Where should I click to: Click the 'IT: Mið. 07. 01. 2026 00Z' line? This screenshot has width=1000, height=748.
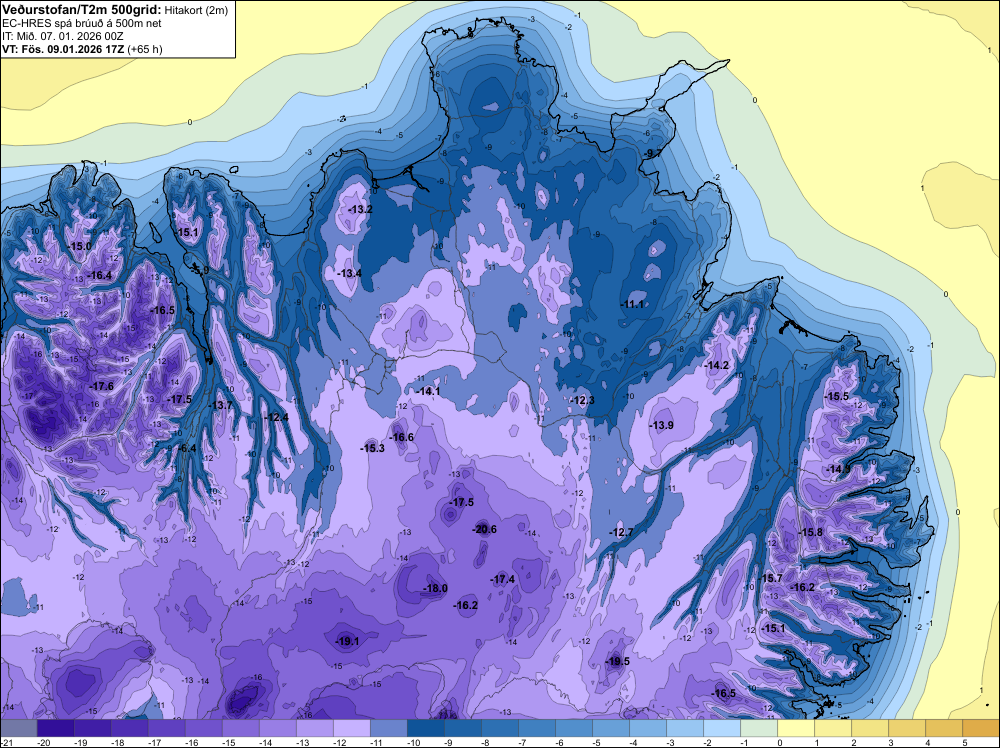[x=62, y=36]
